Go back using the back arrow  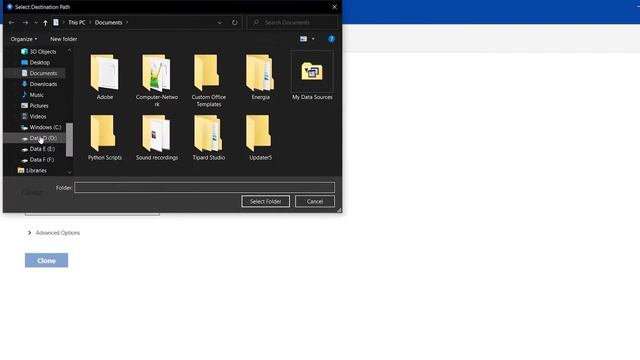[11, 22]
